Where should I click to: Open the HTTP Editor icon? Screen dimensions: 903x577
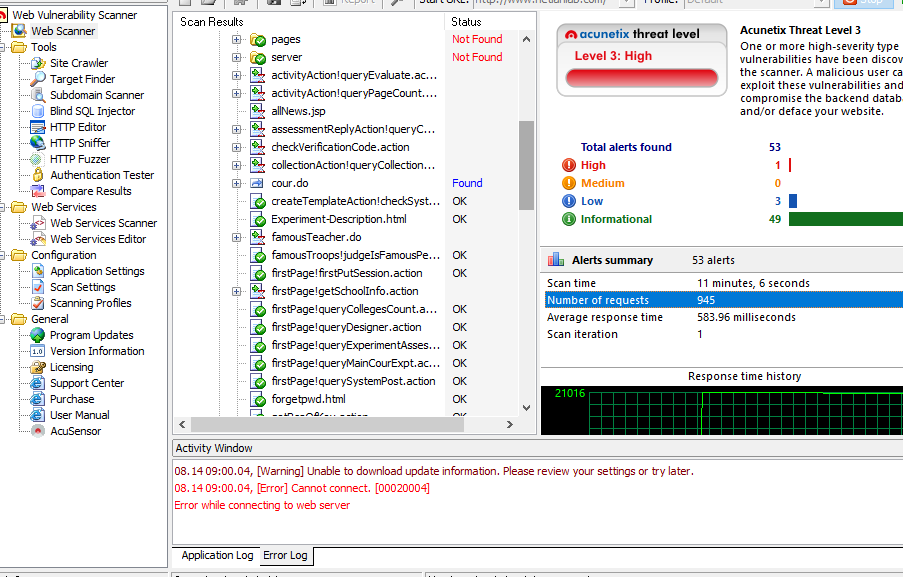click(38, 127)
